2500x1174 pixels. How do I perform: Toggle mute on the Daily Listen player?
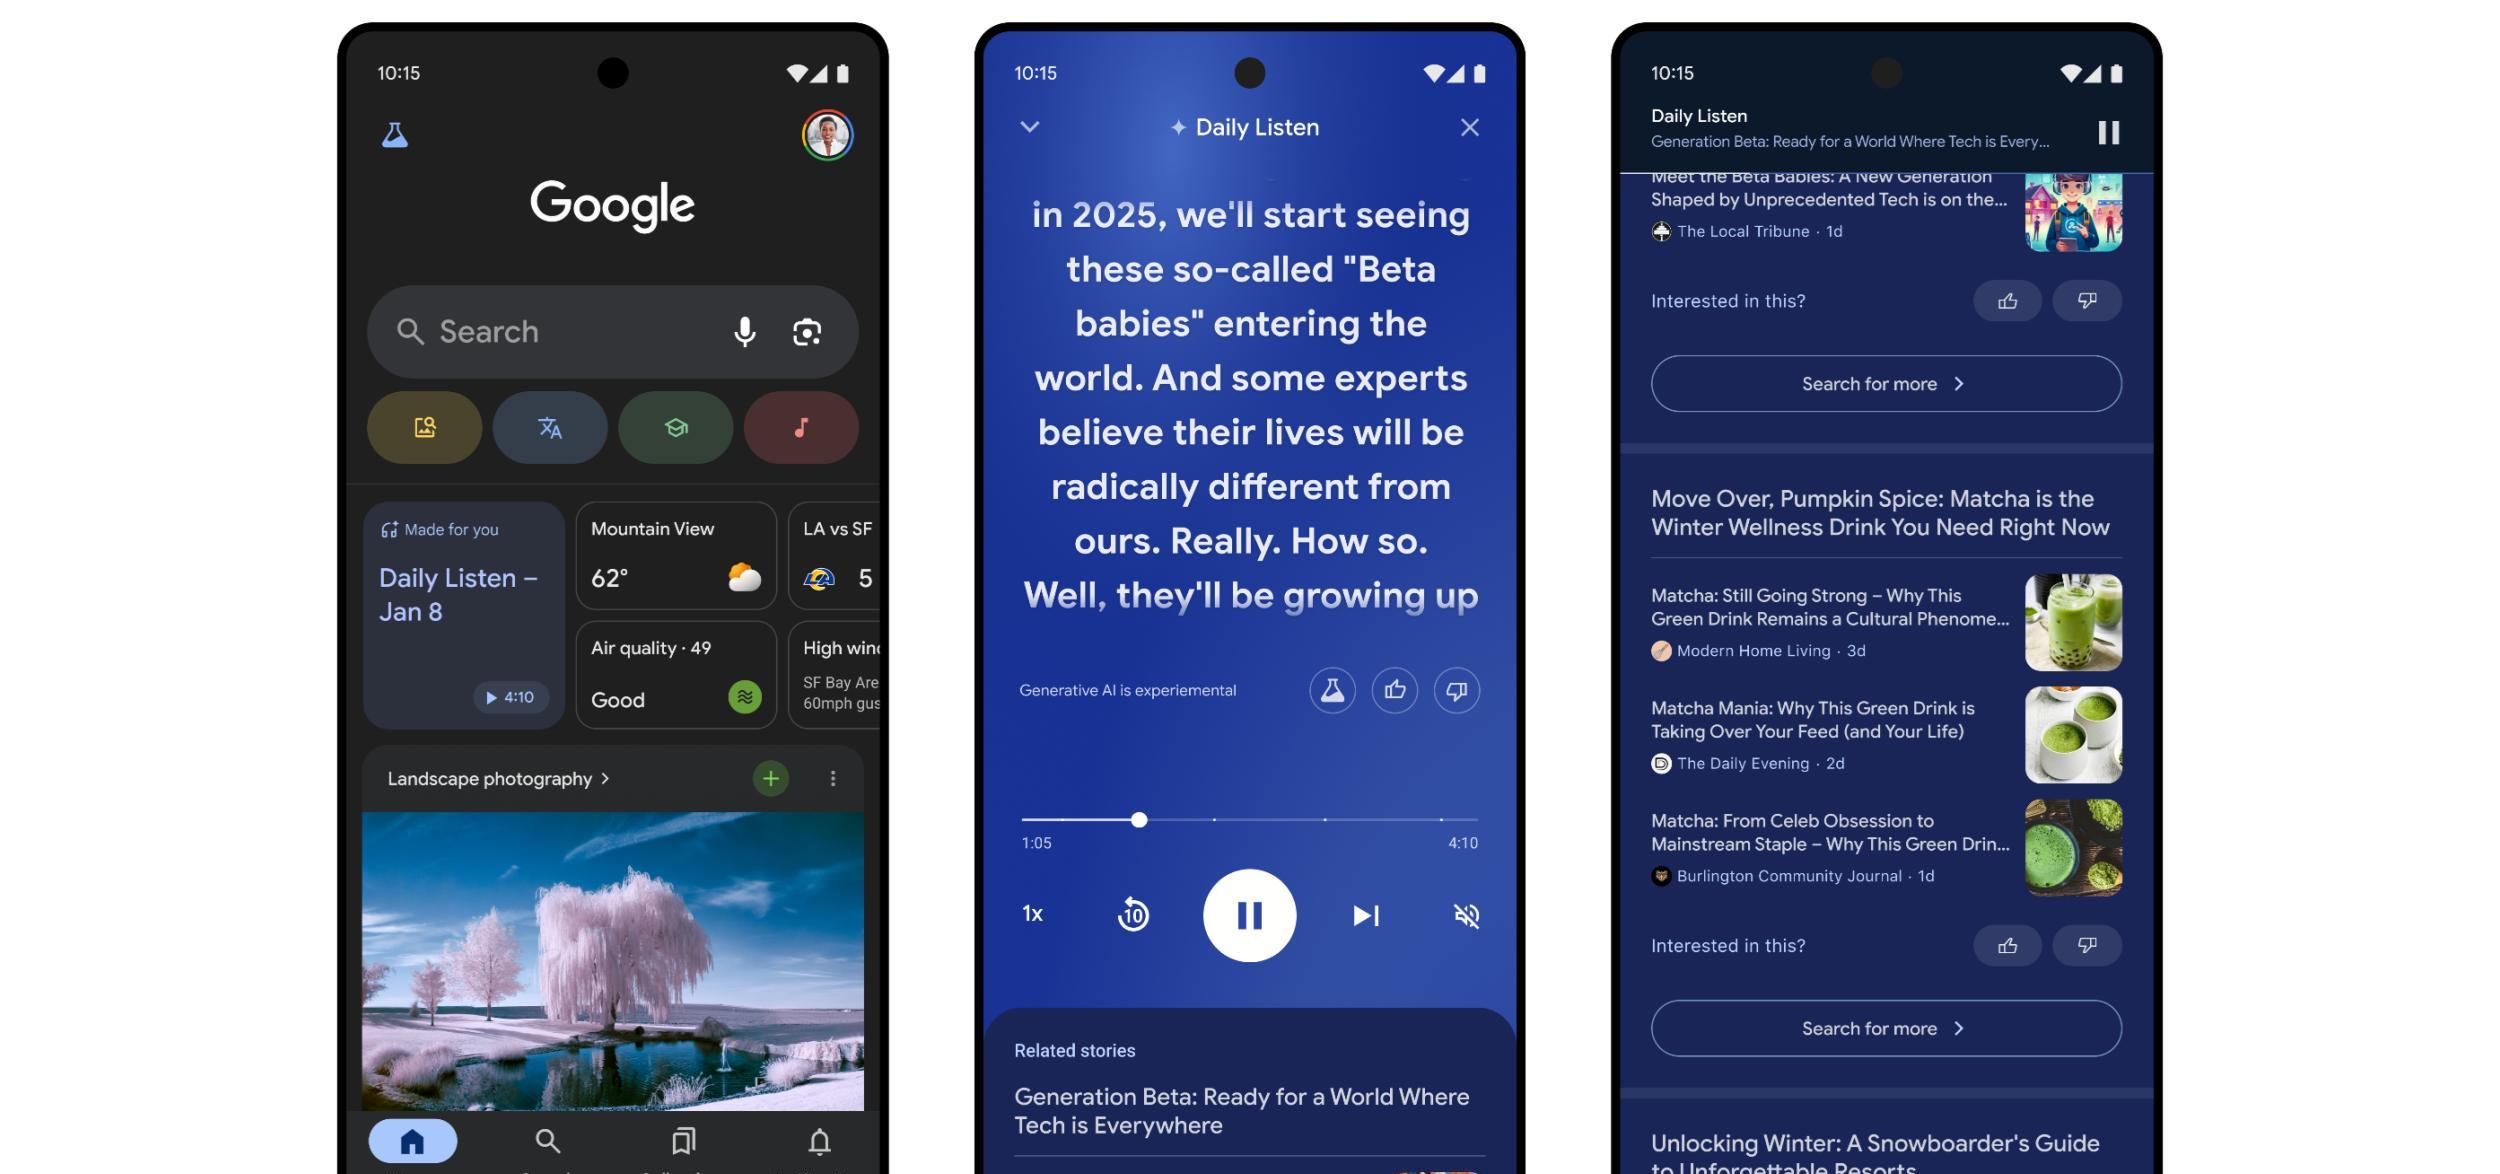pyautogui.click(x=1465, y=914)
